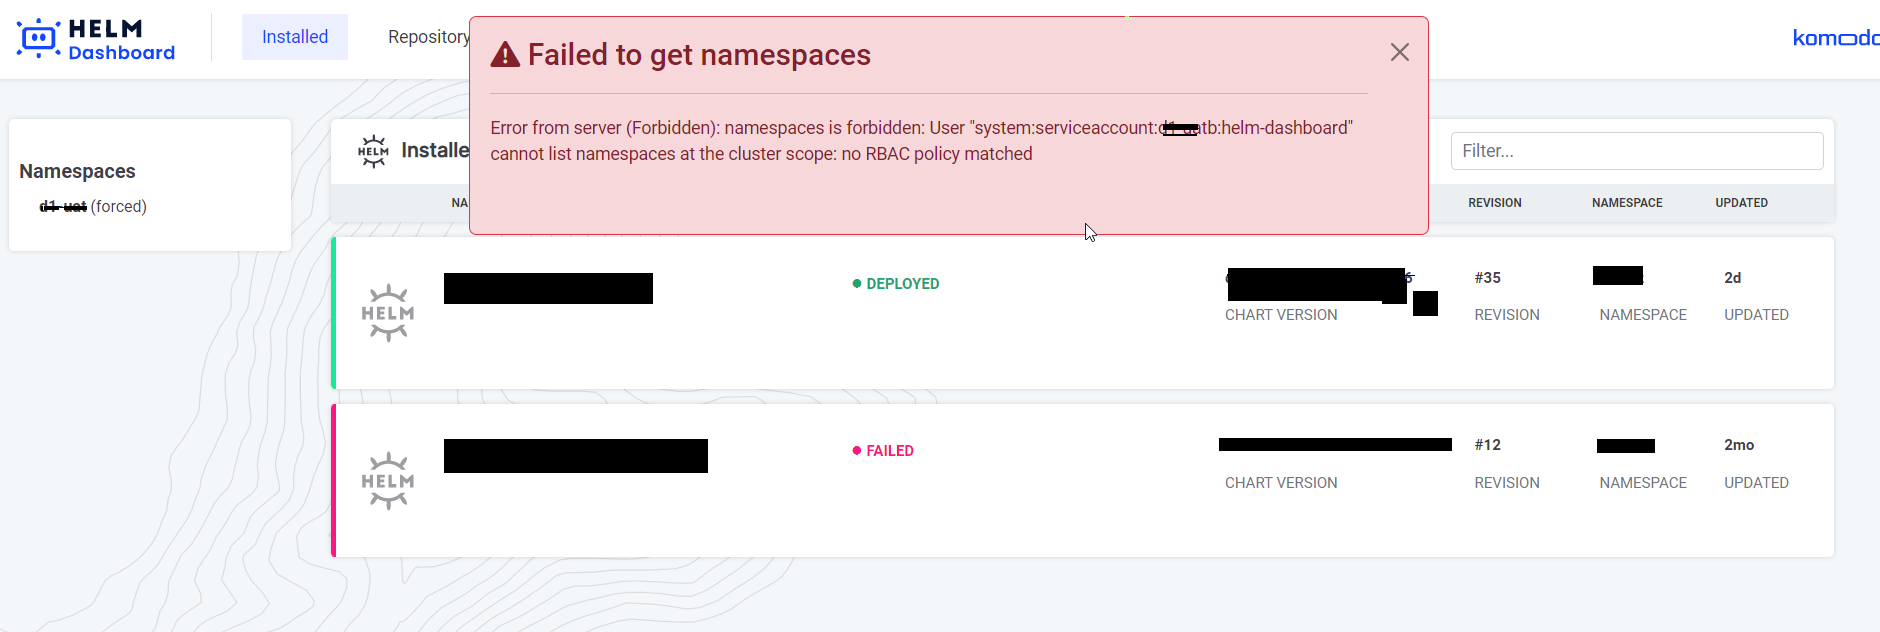This screenshot has height=632, width=1880.
Task: Click the Helm wheel icon beside Installed heading
Action: tap(371, 150)
